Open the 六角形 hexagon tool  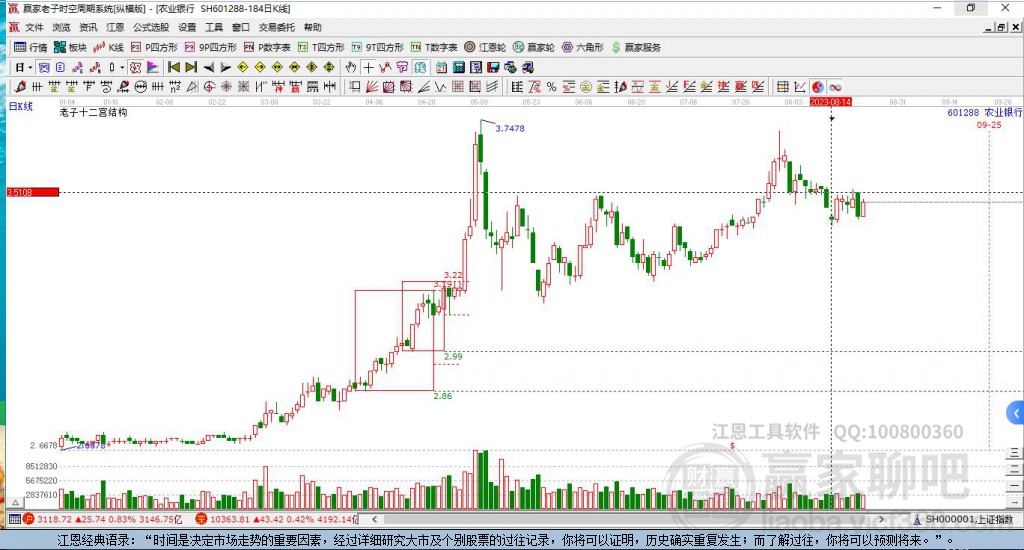coord(583,47)
